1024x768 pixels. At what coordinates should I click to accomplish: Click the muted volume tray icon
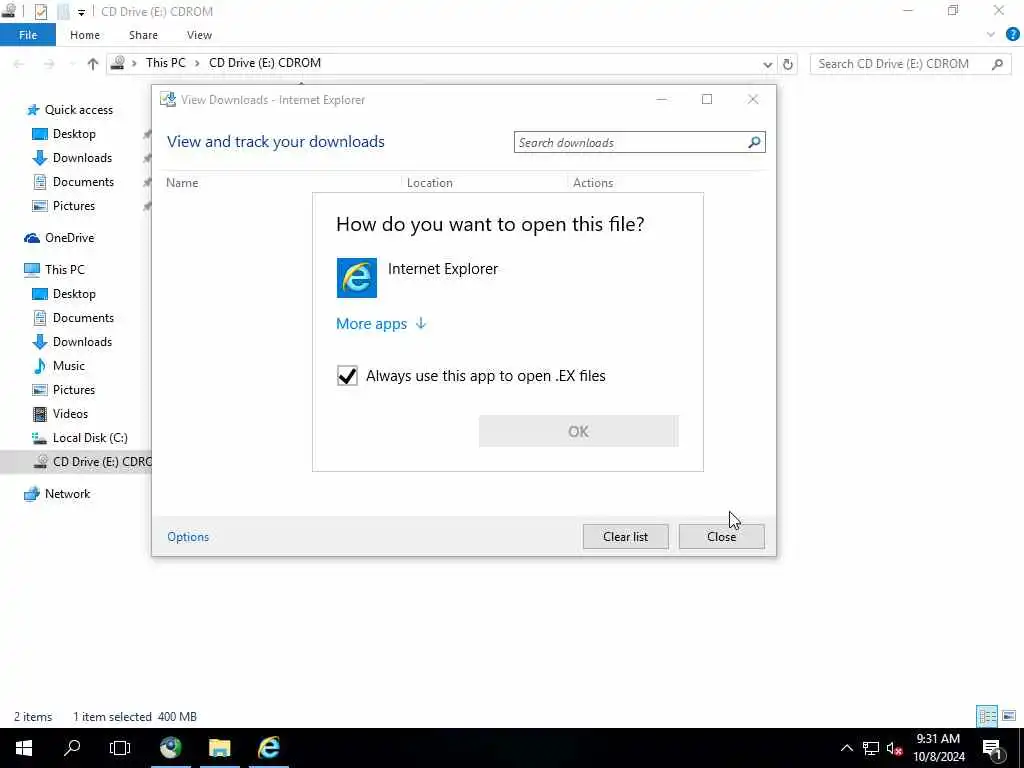(x=894, y=748)
